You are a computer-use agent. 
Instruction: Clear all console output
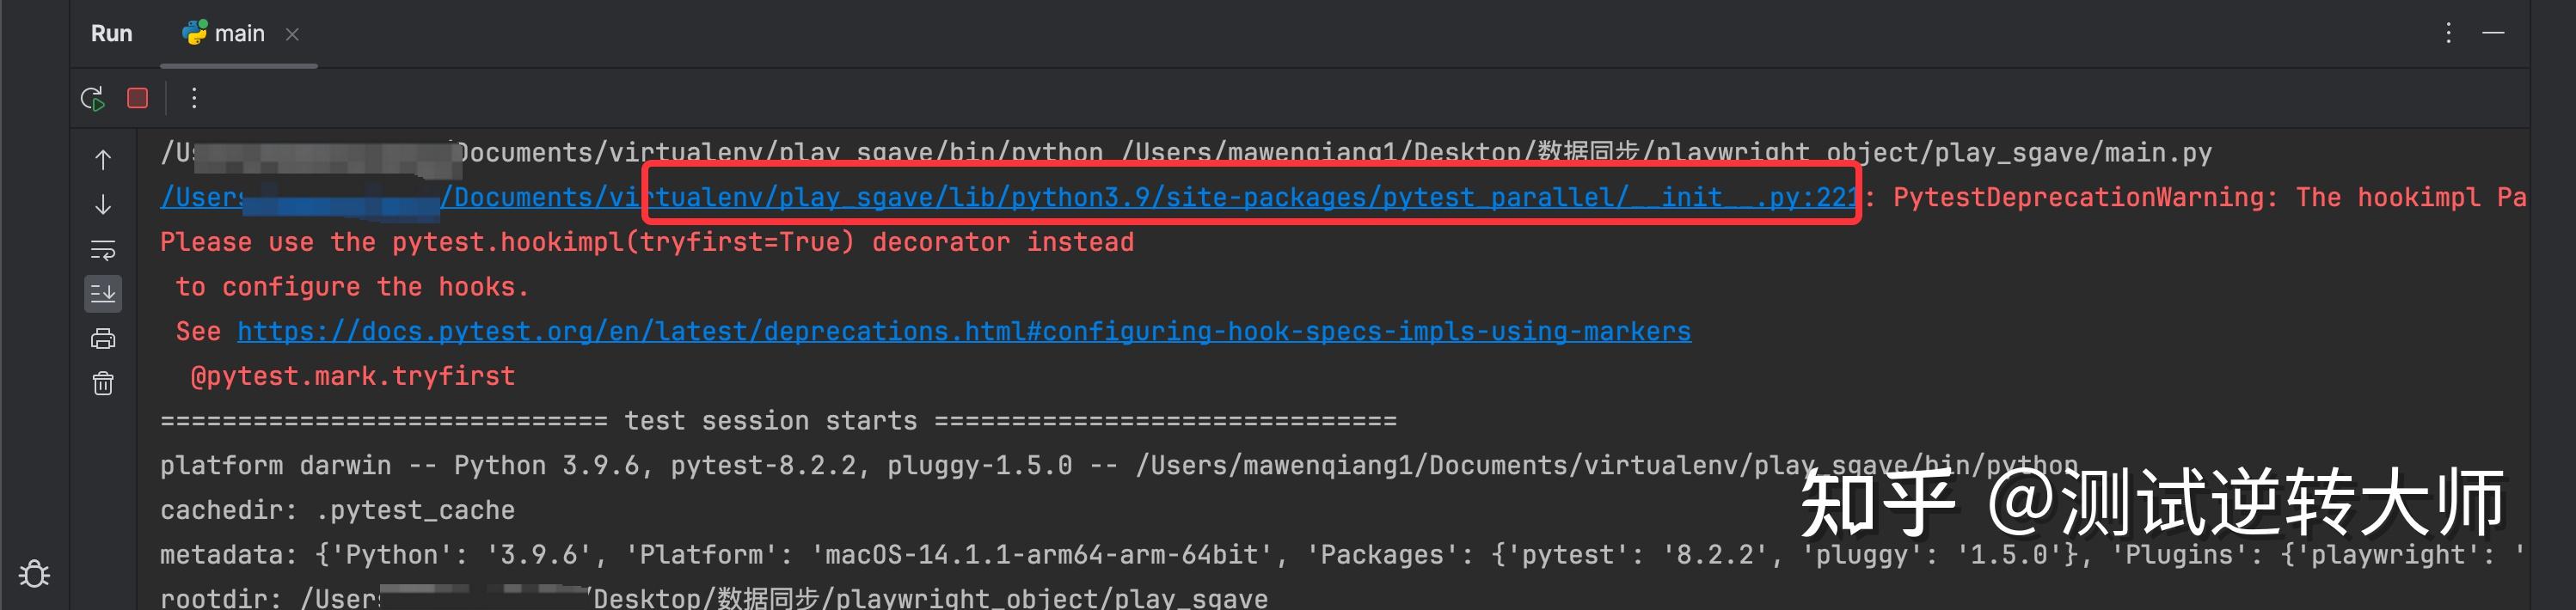[103, 383]
